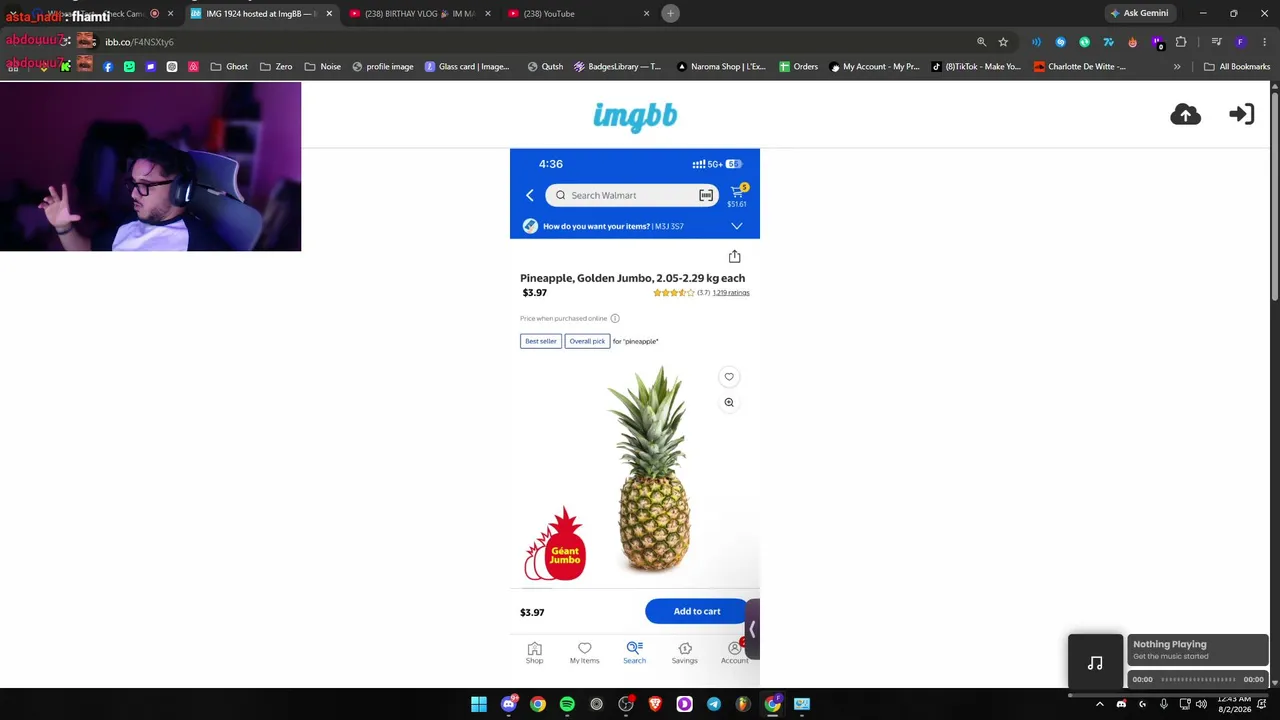Click the volume speaker icon in system tray
1280x720 pixels.
[1201, 704]
